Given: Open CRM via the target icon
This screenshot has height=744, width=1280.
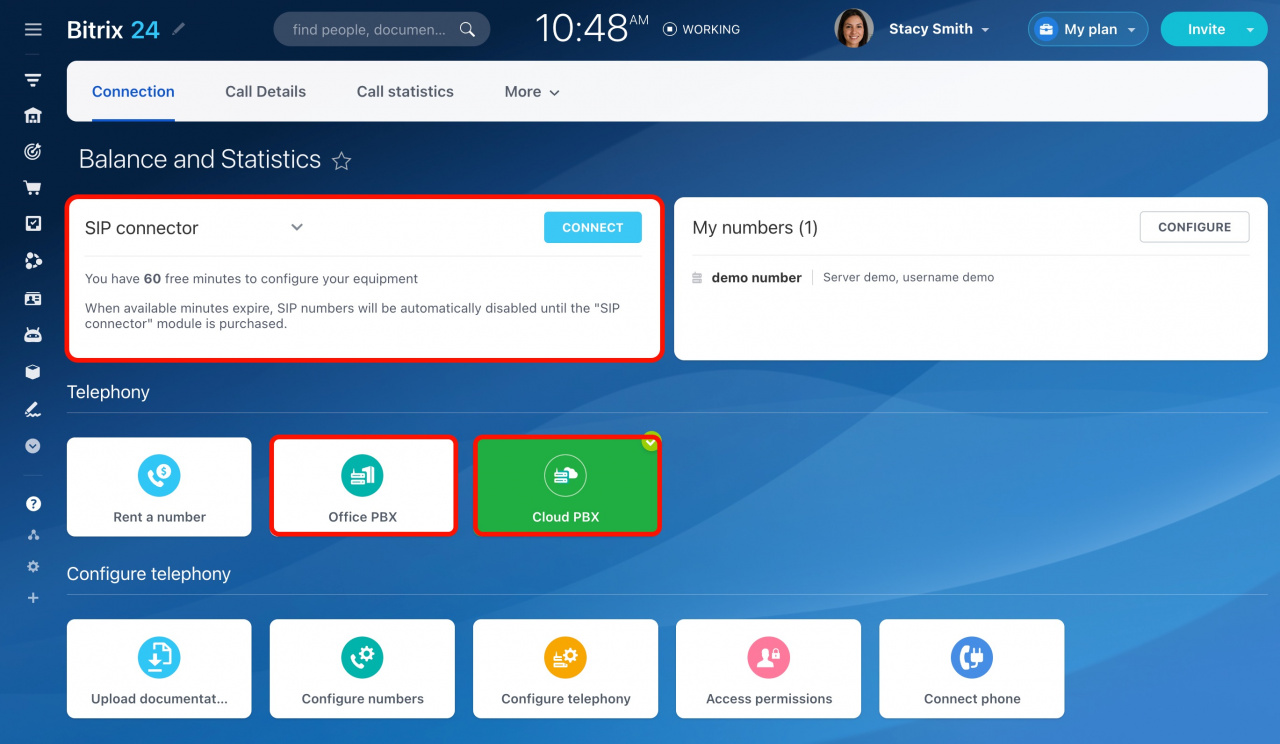Looking at the screenshot, I should pyautogui.click(x=32, y=151).
